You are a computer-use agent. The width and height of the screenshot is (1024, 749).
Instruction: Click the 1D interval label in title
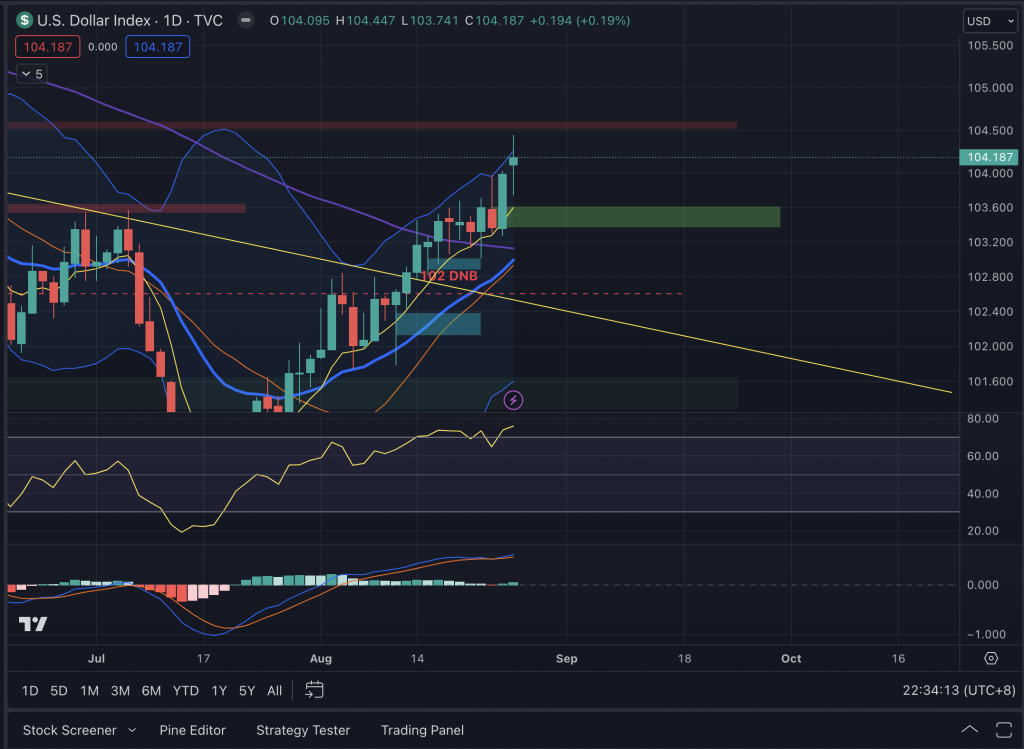pyautogui.click(x=172, y=20)
